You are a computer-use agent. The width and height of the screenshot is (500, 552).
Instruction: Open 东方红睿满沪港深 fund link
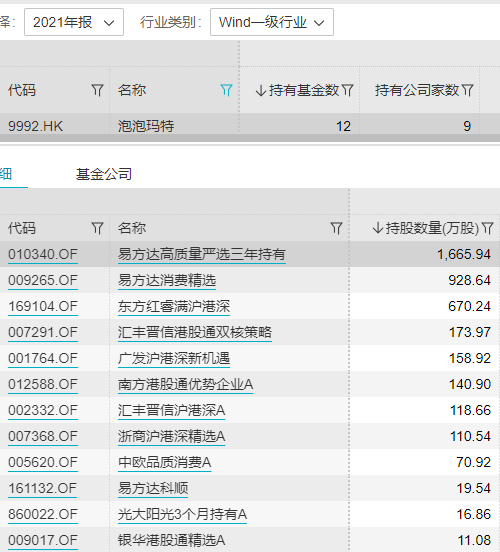click(174, 306)
